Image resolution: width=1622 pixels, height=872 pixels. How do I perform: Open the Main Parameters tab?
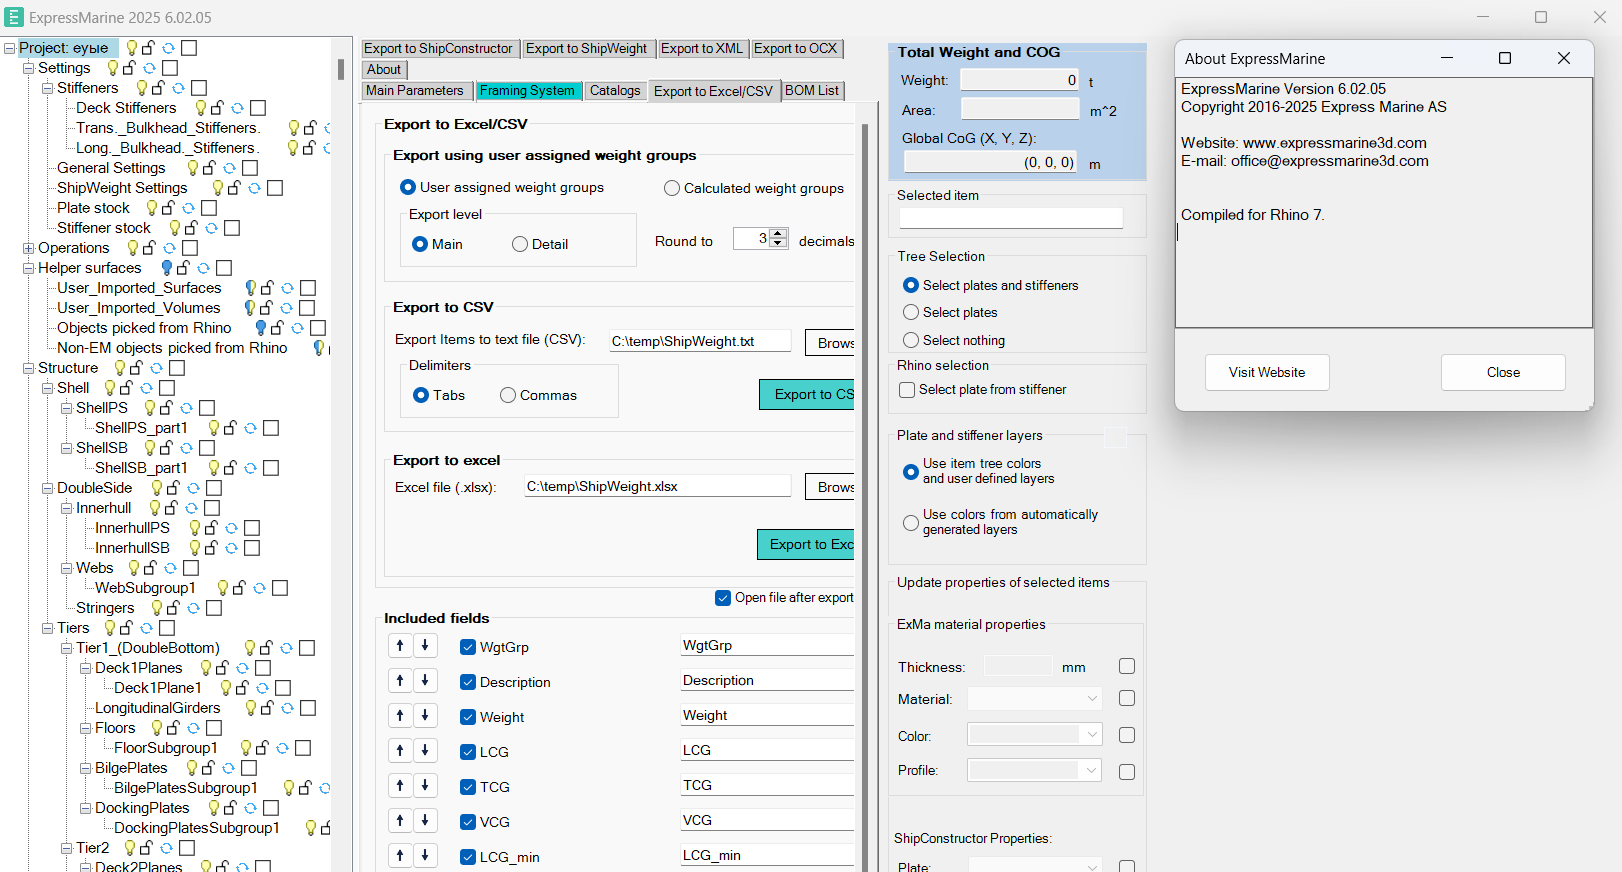415,91
